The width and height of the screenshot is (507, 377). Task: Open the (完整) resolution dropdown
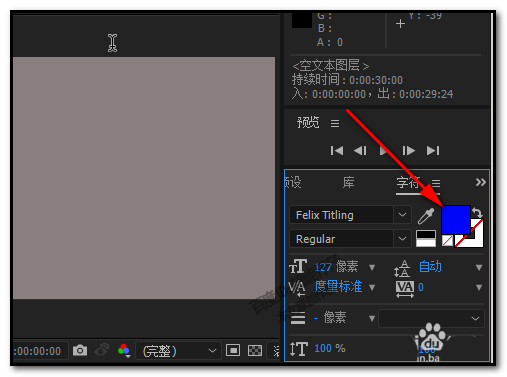click(x=178, y=351)
